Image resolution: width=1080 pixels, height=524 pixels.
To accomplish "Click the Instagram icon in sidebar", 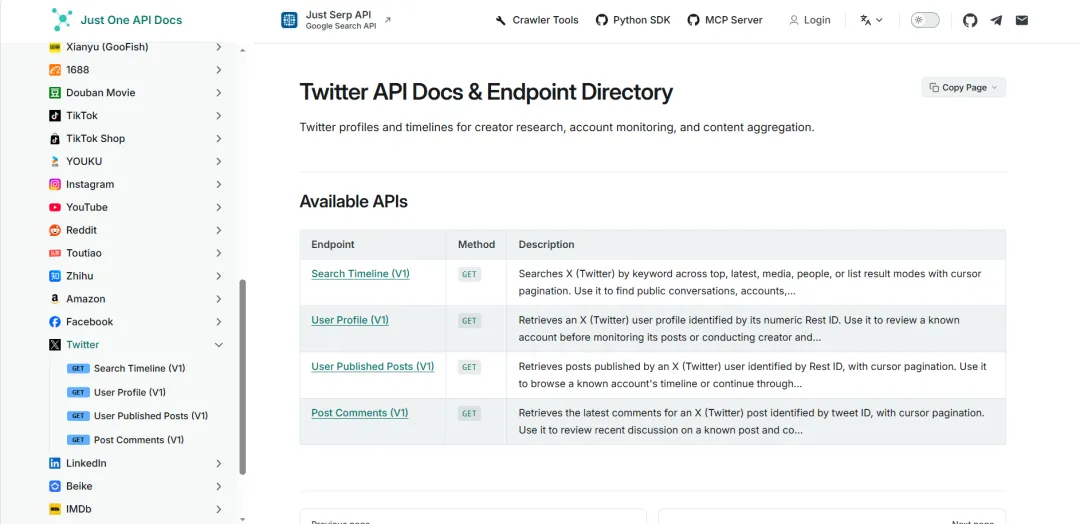I will click(x=55, y=184).
